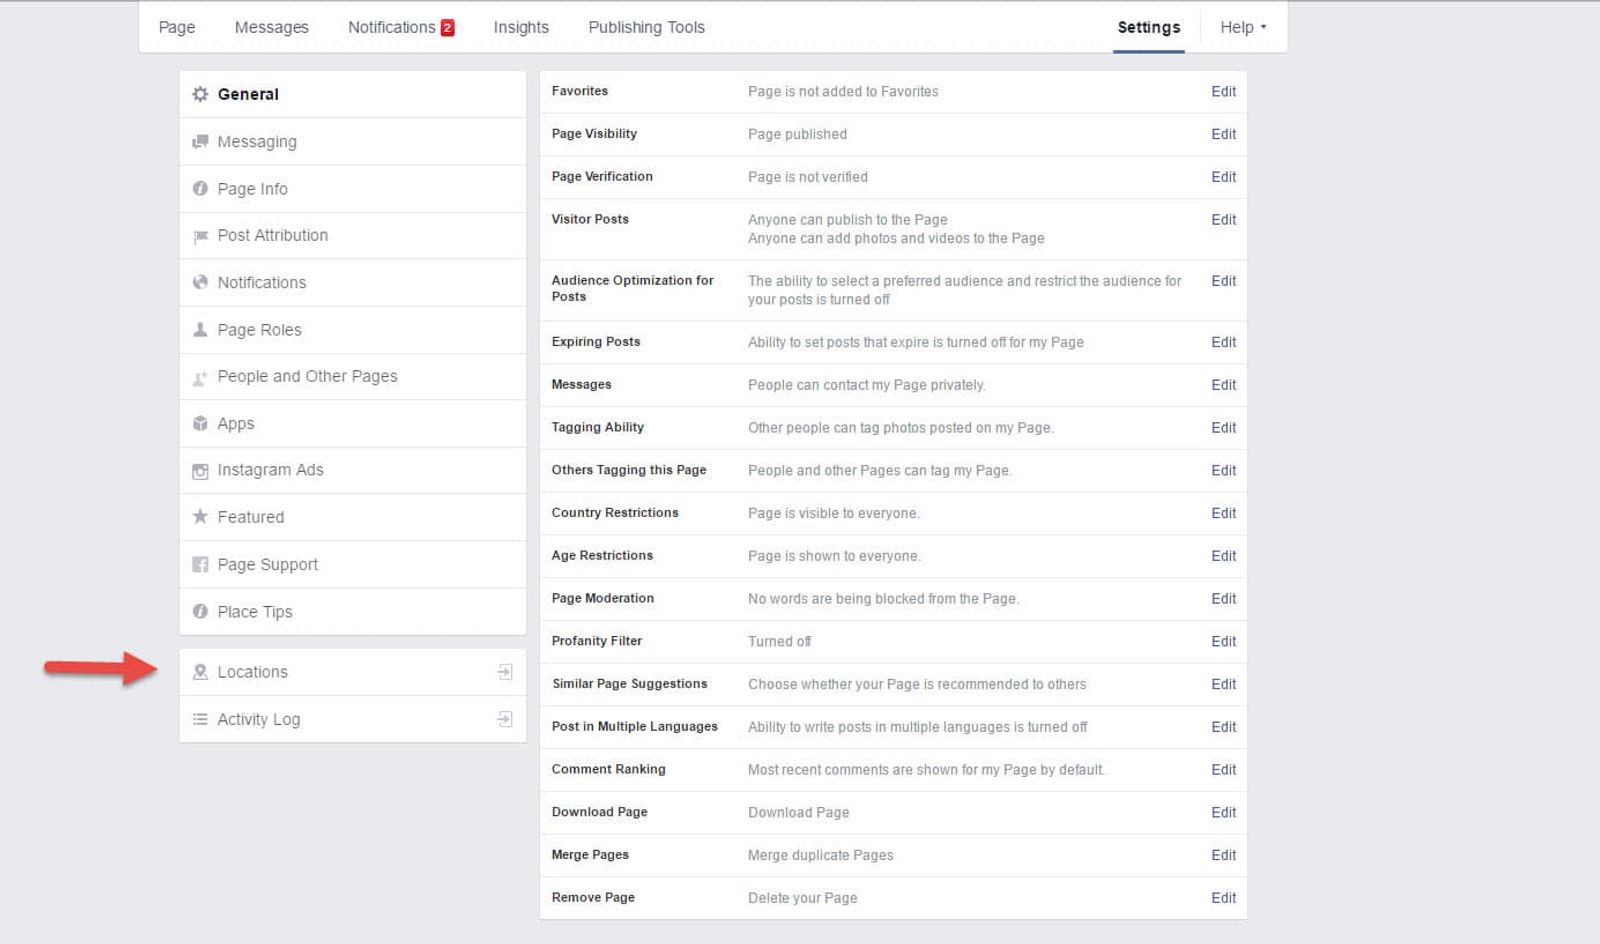This screenshot has height=944, width=1600.
Task: Edit the Expiring Posts setting
Action: click(1223, 342)
